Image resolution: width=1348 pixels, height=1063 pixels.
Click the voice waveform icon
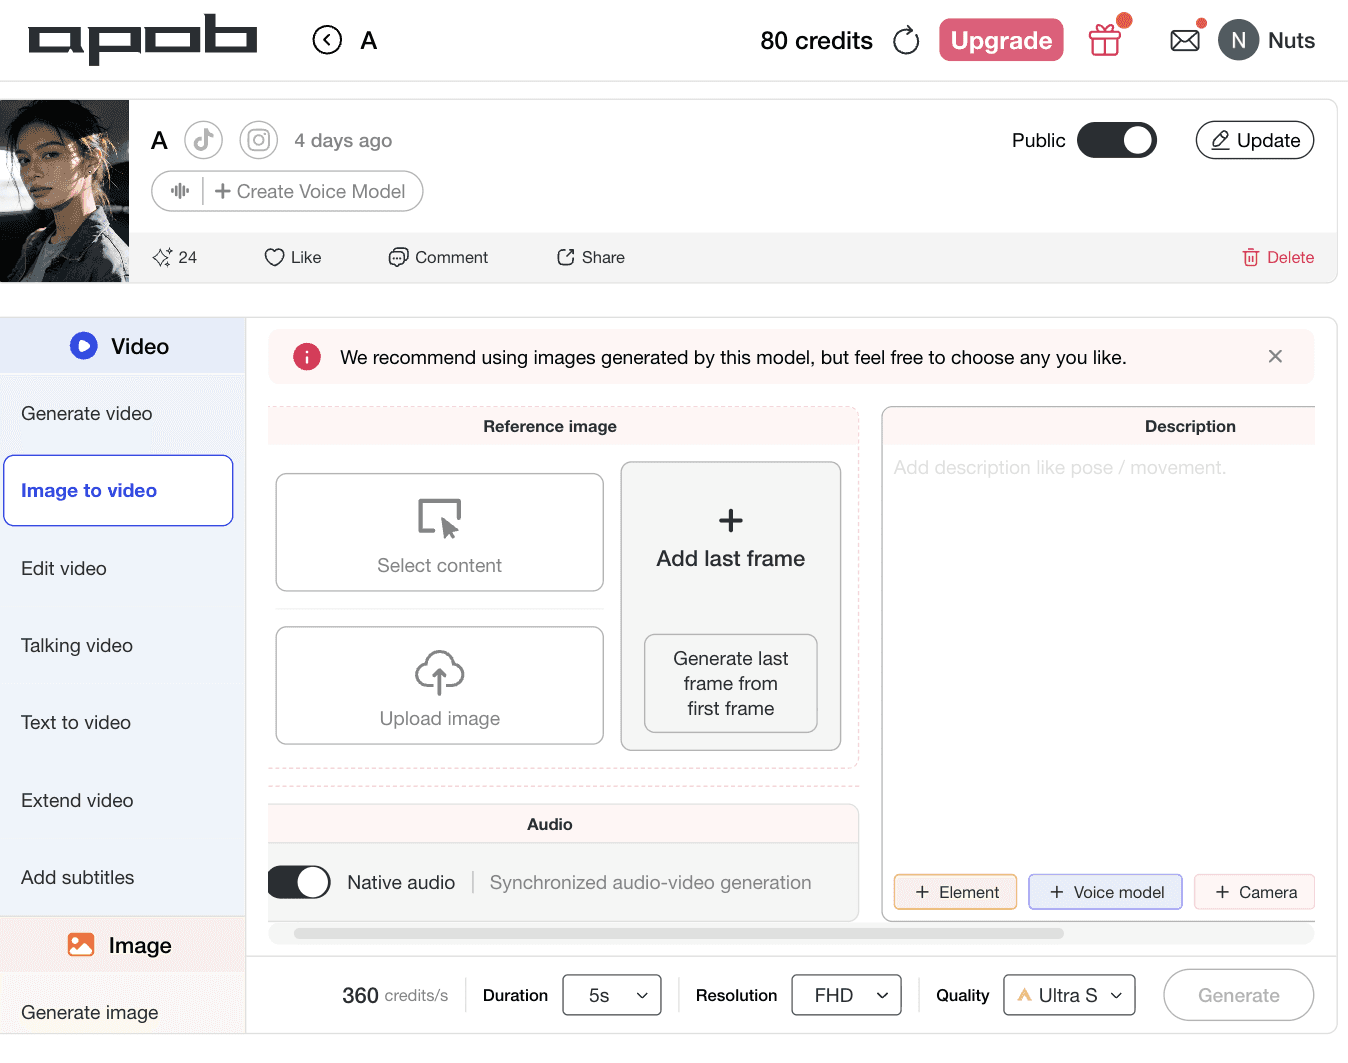[180, 191]
